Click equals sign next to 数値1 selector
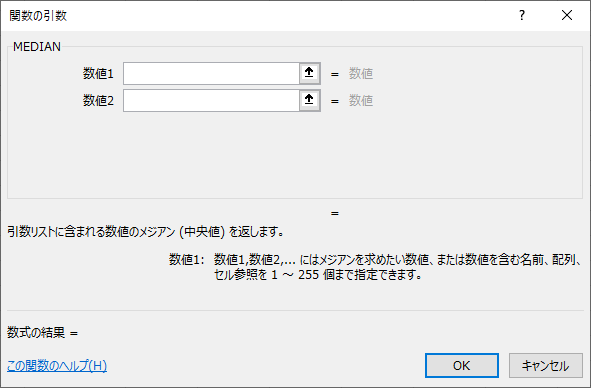 [x=335, y=74]
